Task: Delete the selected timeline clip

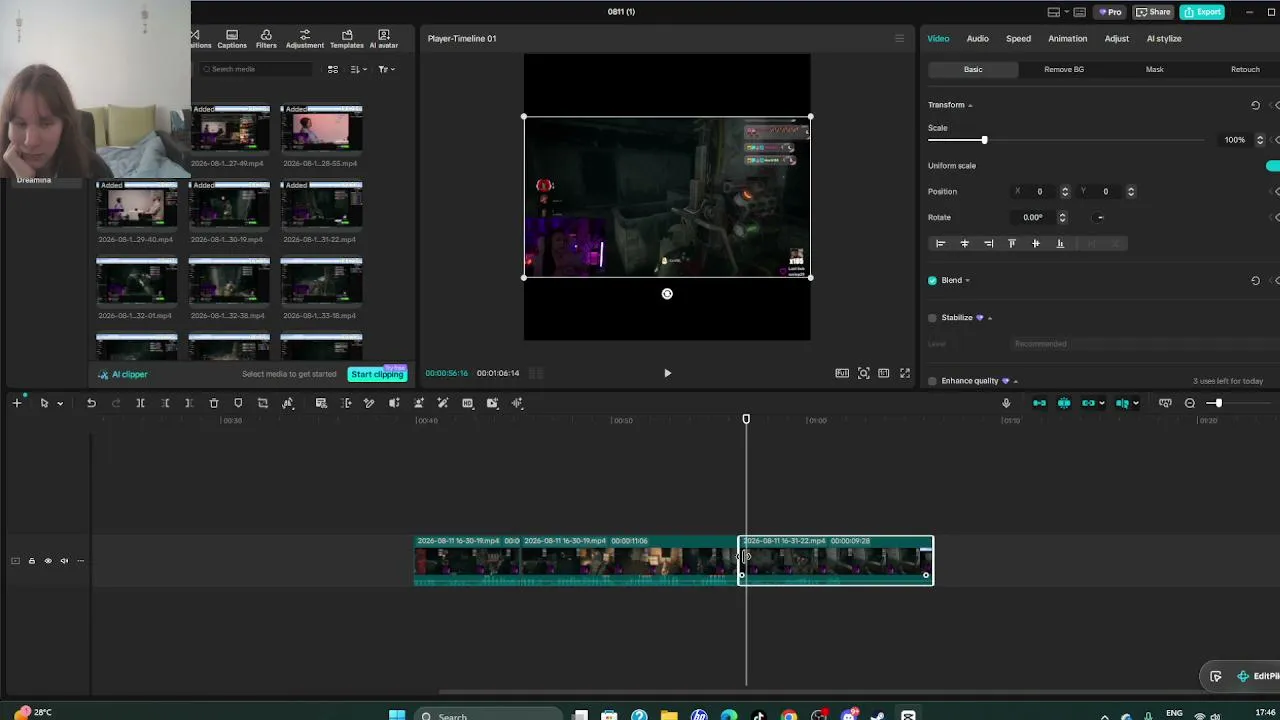Action: pos(214,403)
